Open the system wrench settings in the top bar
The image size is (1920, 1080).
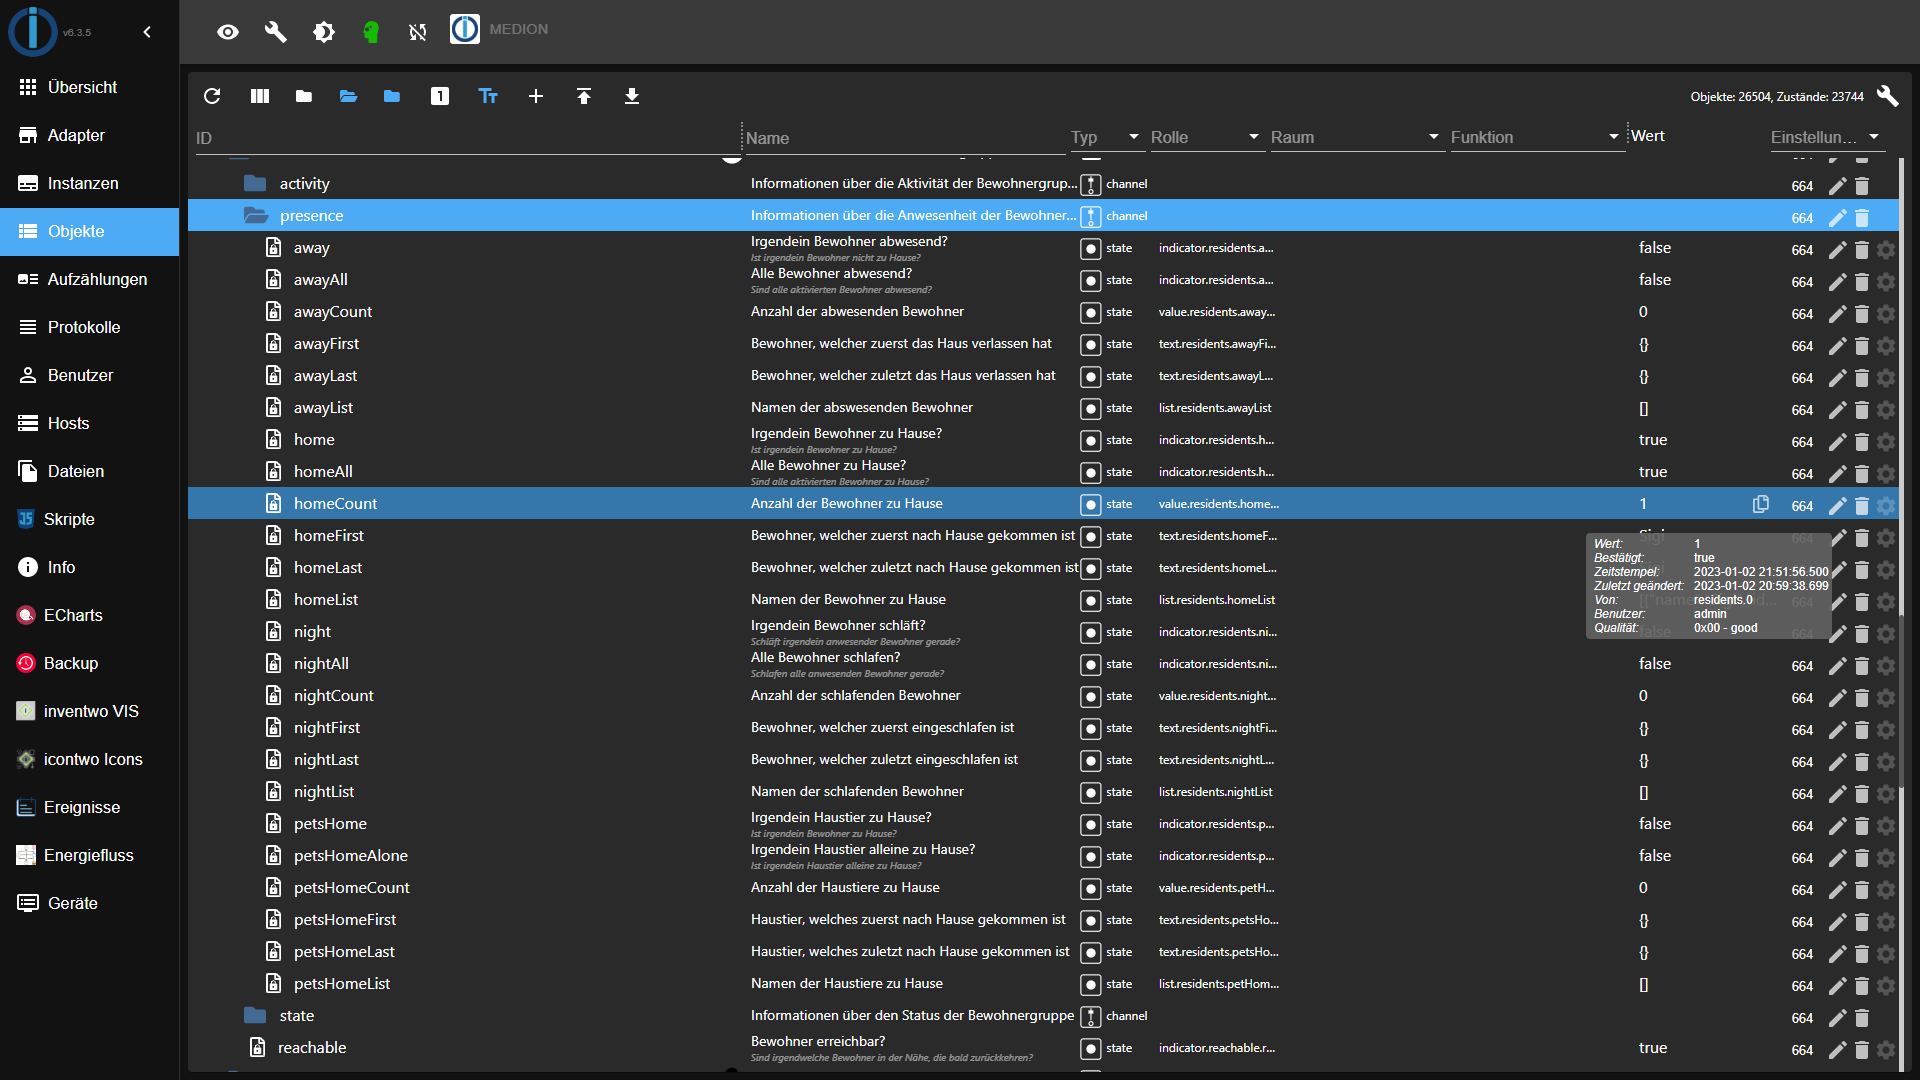click(276, 32)
